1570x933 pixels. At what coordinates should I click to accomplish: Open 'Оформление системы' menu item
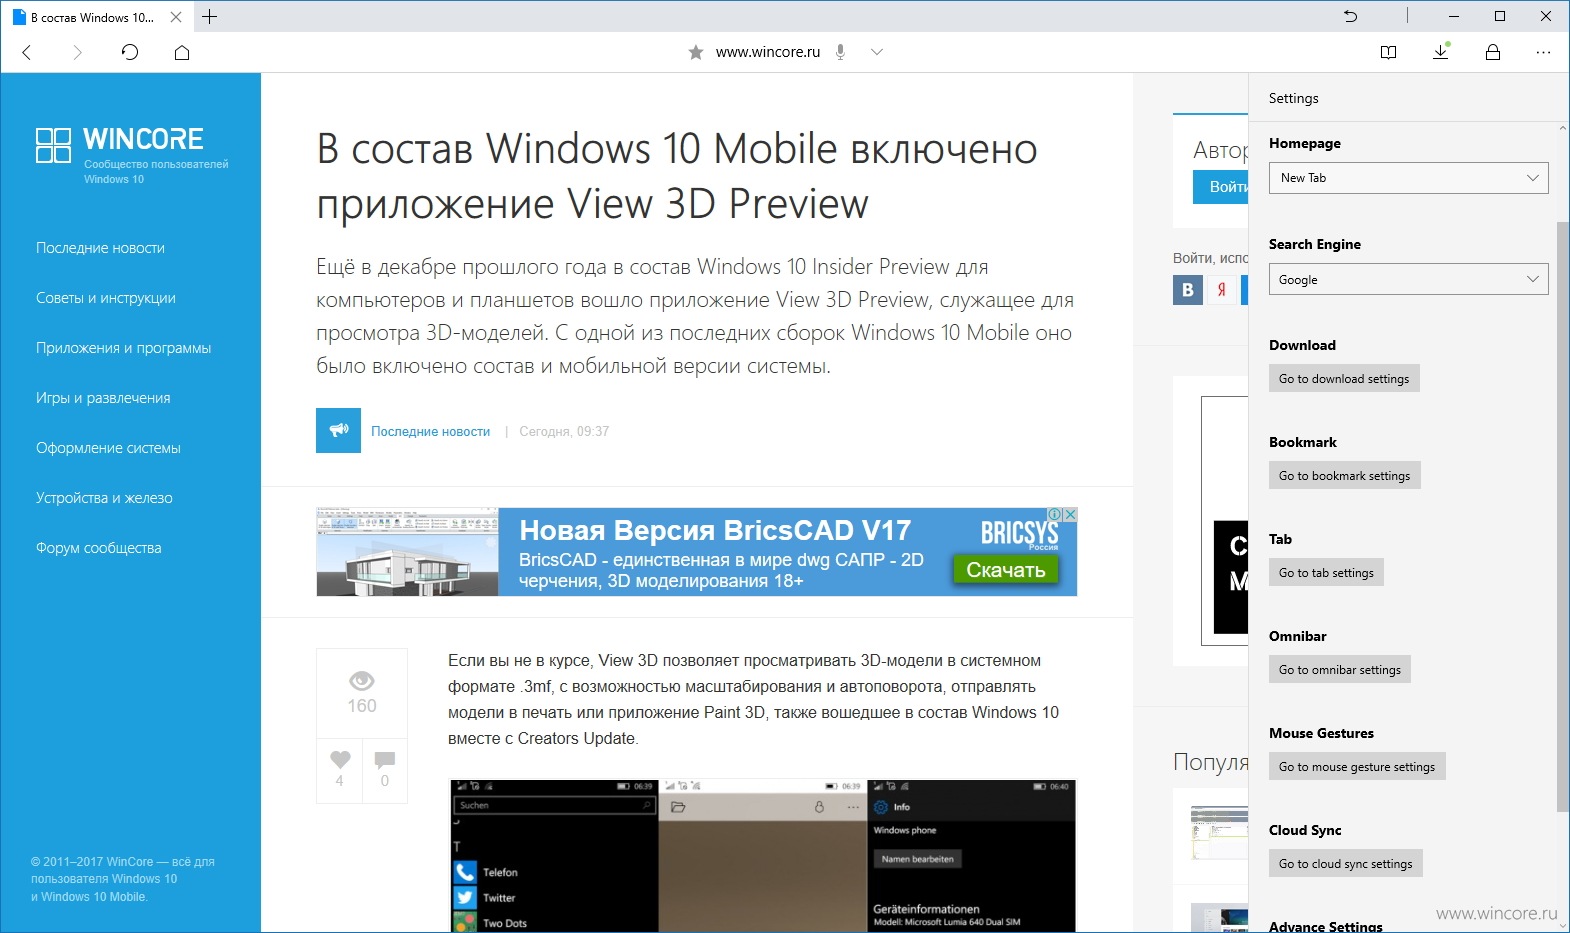(108, 448)
